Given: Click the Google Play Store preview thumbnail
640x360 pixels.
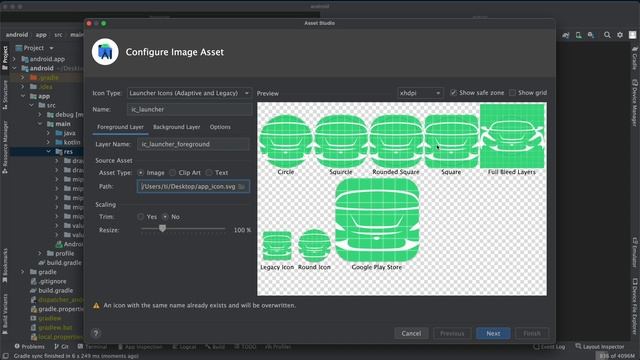Looking at the screenshot, I should click(377, 220).
